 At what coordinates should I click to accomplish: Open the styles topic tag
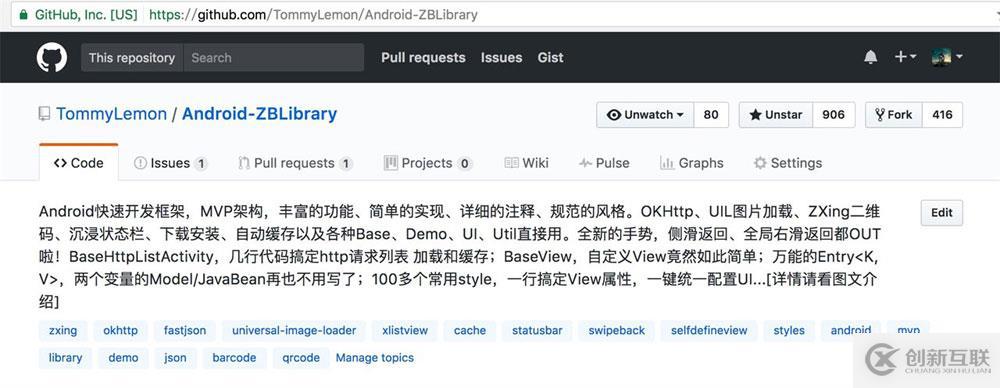(789, 331)
